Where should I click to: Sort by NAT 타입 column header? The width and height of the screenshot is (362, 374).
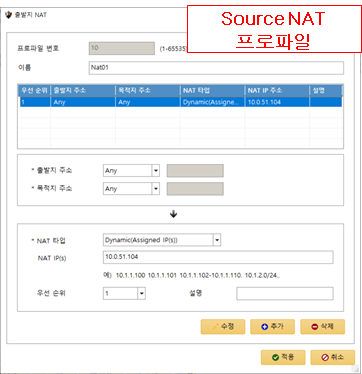tap(212, 91)
